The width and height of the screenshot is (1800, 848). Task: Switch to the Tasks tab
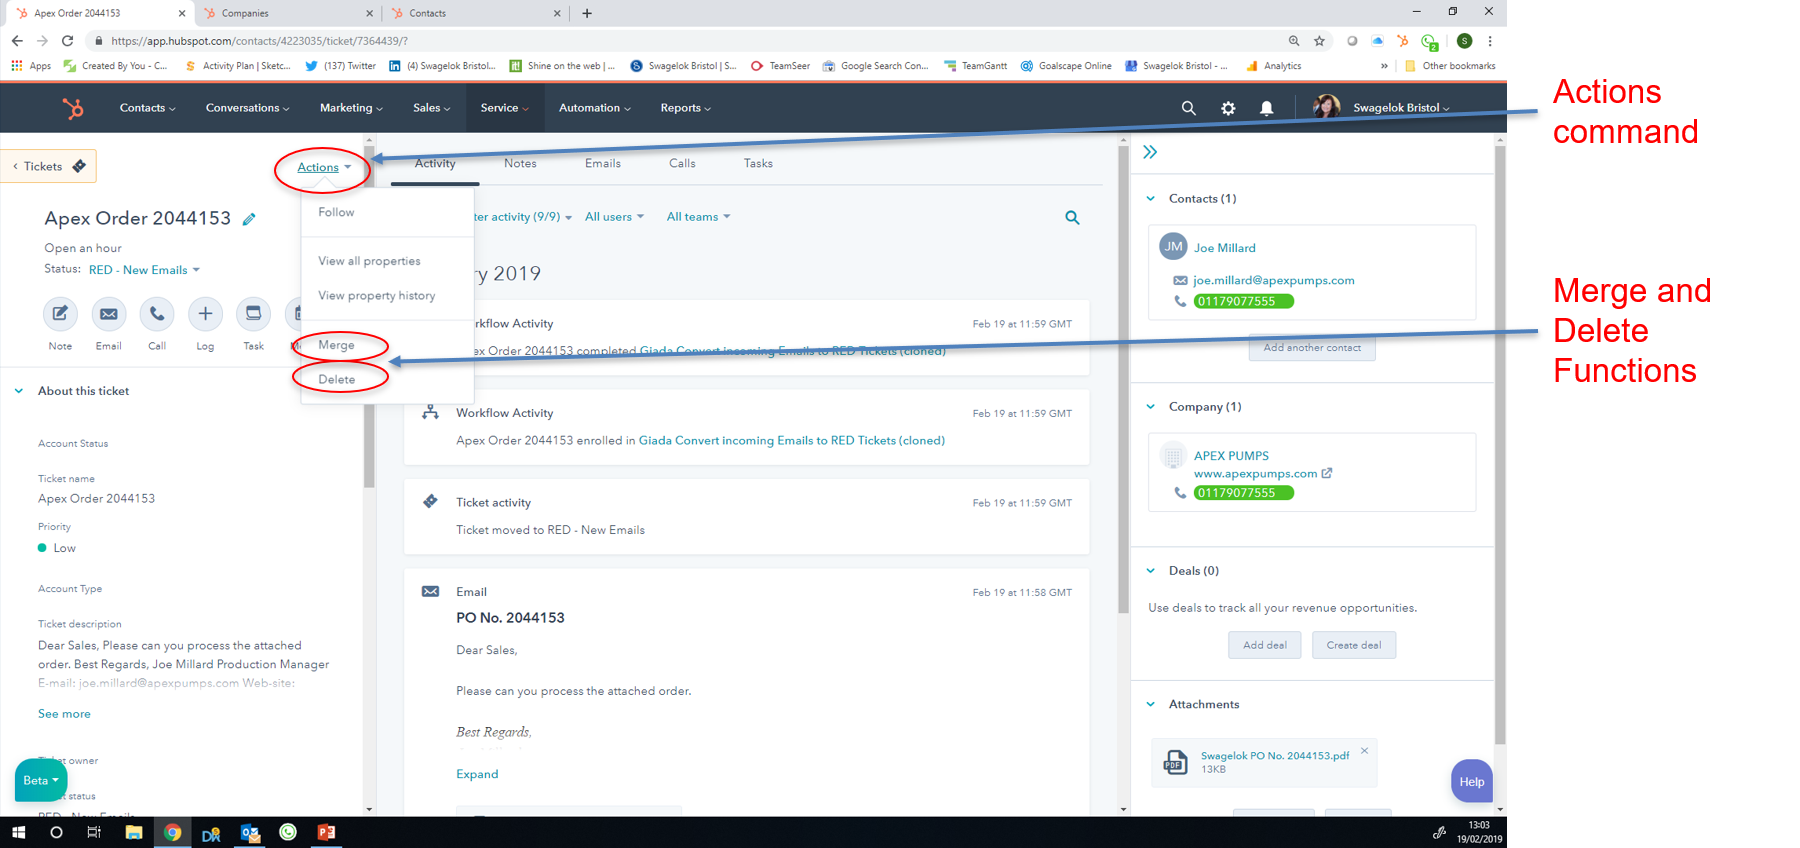(x=758, y=164)
